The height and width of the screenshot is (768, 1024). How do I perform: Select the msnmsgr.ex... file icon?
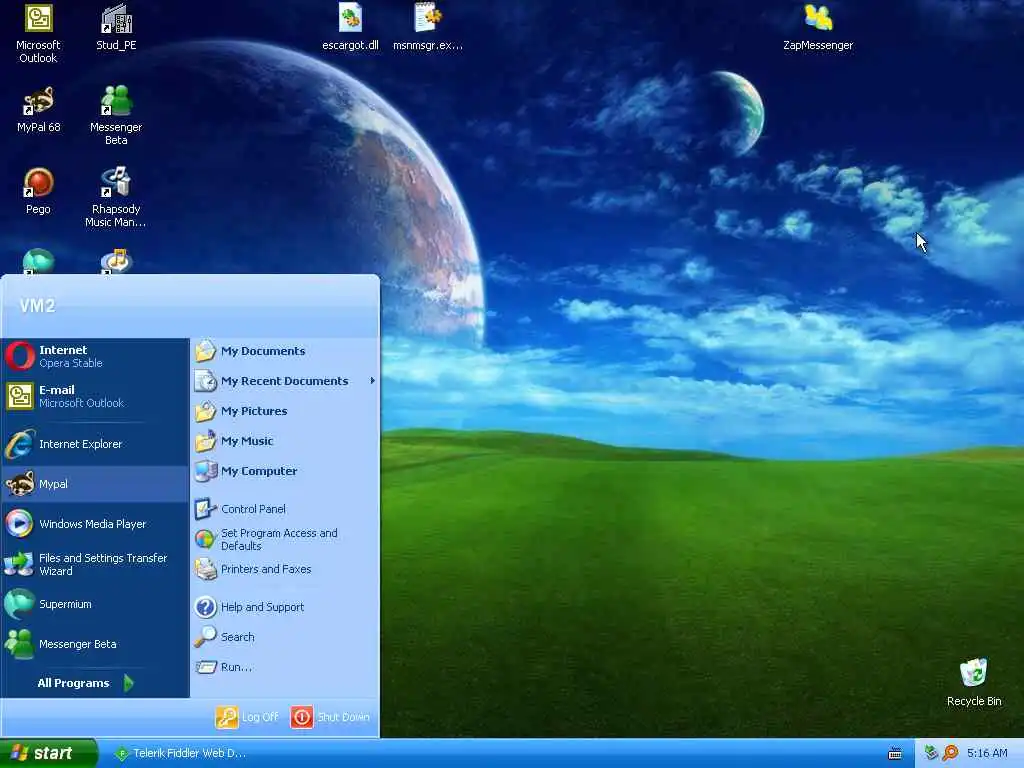click(428, 27)
